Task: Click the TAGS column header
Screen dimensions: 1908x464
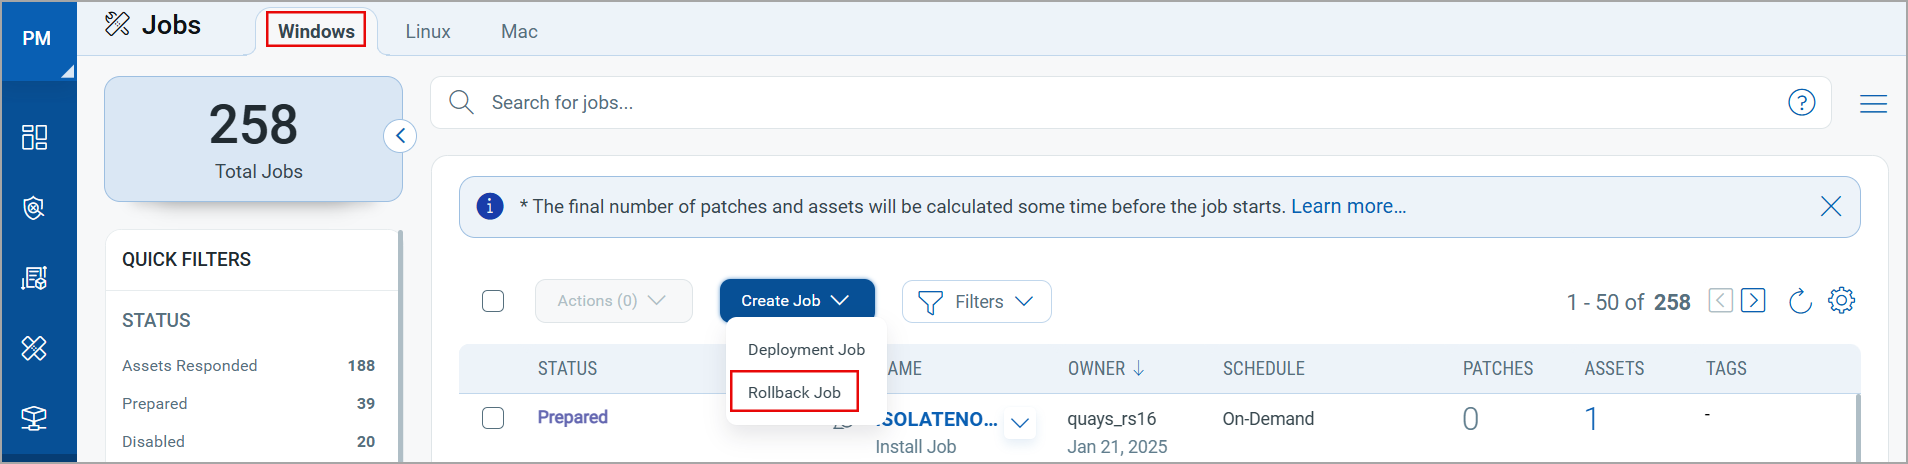Action: click(1726, 368)
